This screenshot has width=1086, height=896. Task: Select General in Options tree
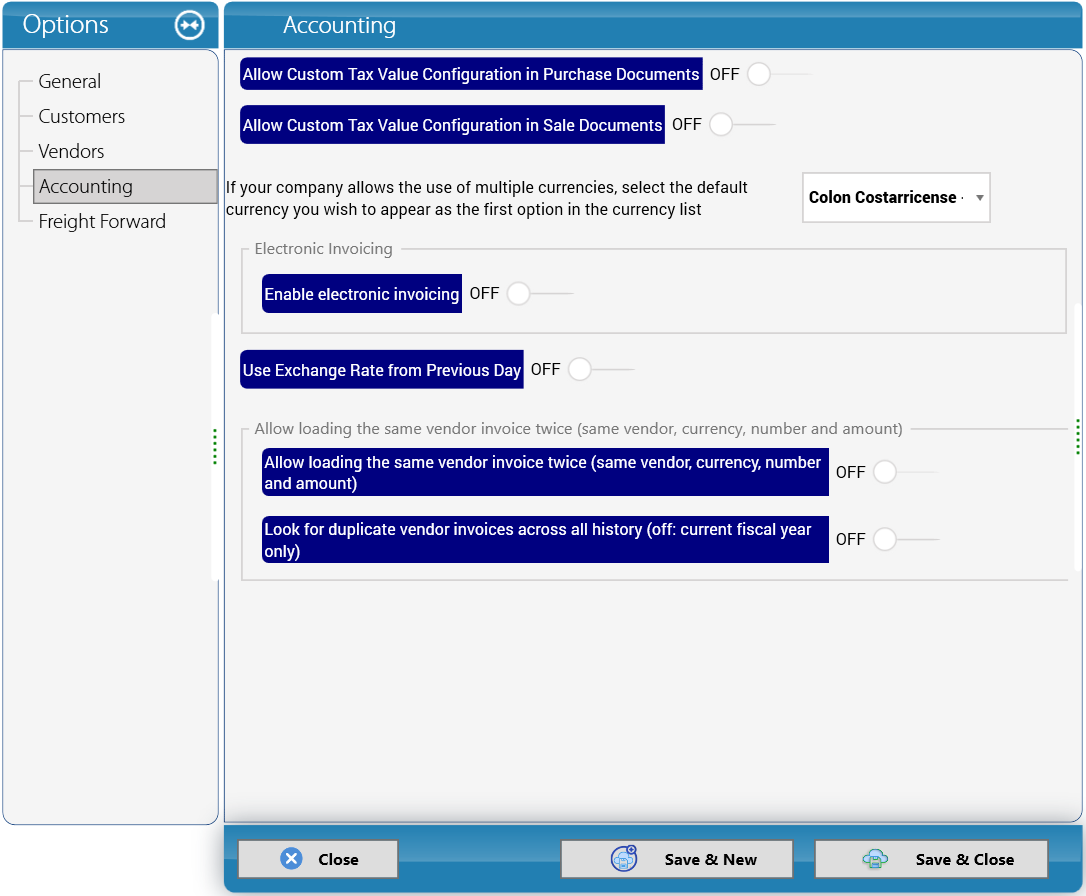[69, 81]
